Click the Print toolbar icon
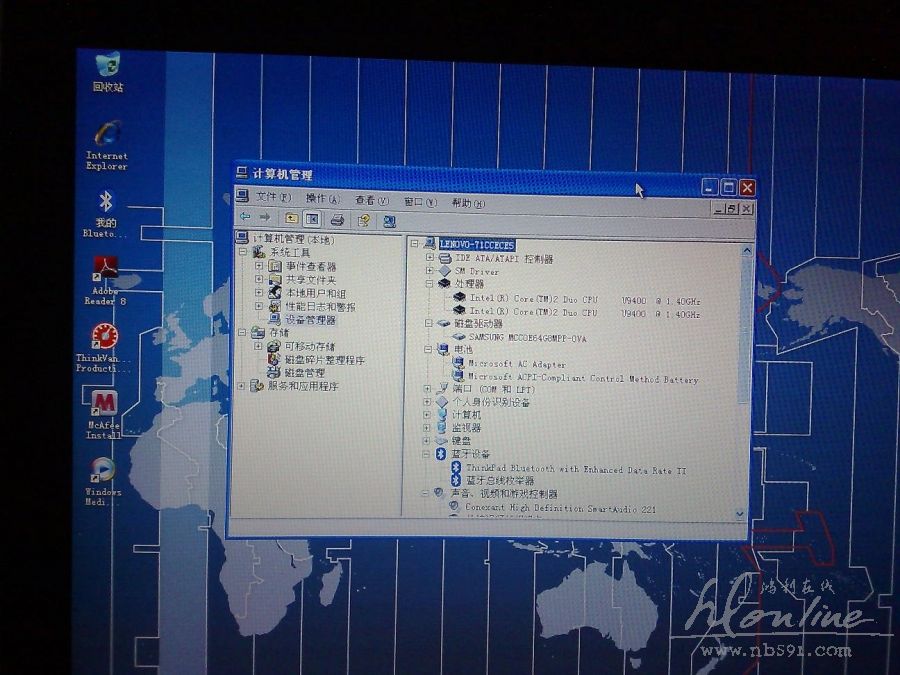 point(337,219)
